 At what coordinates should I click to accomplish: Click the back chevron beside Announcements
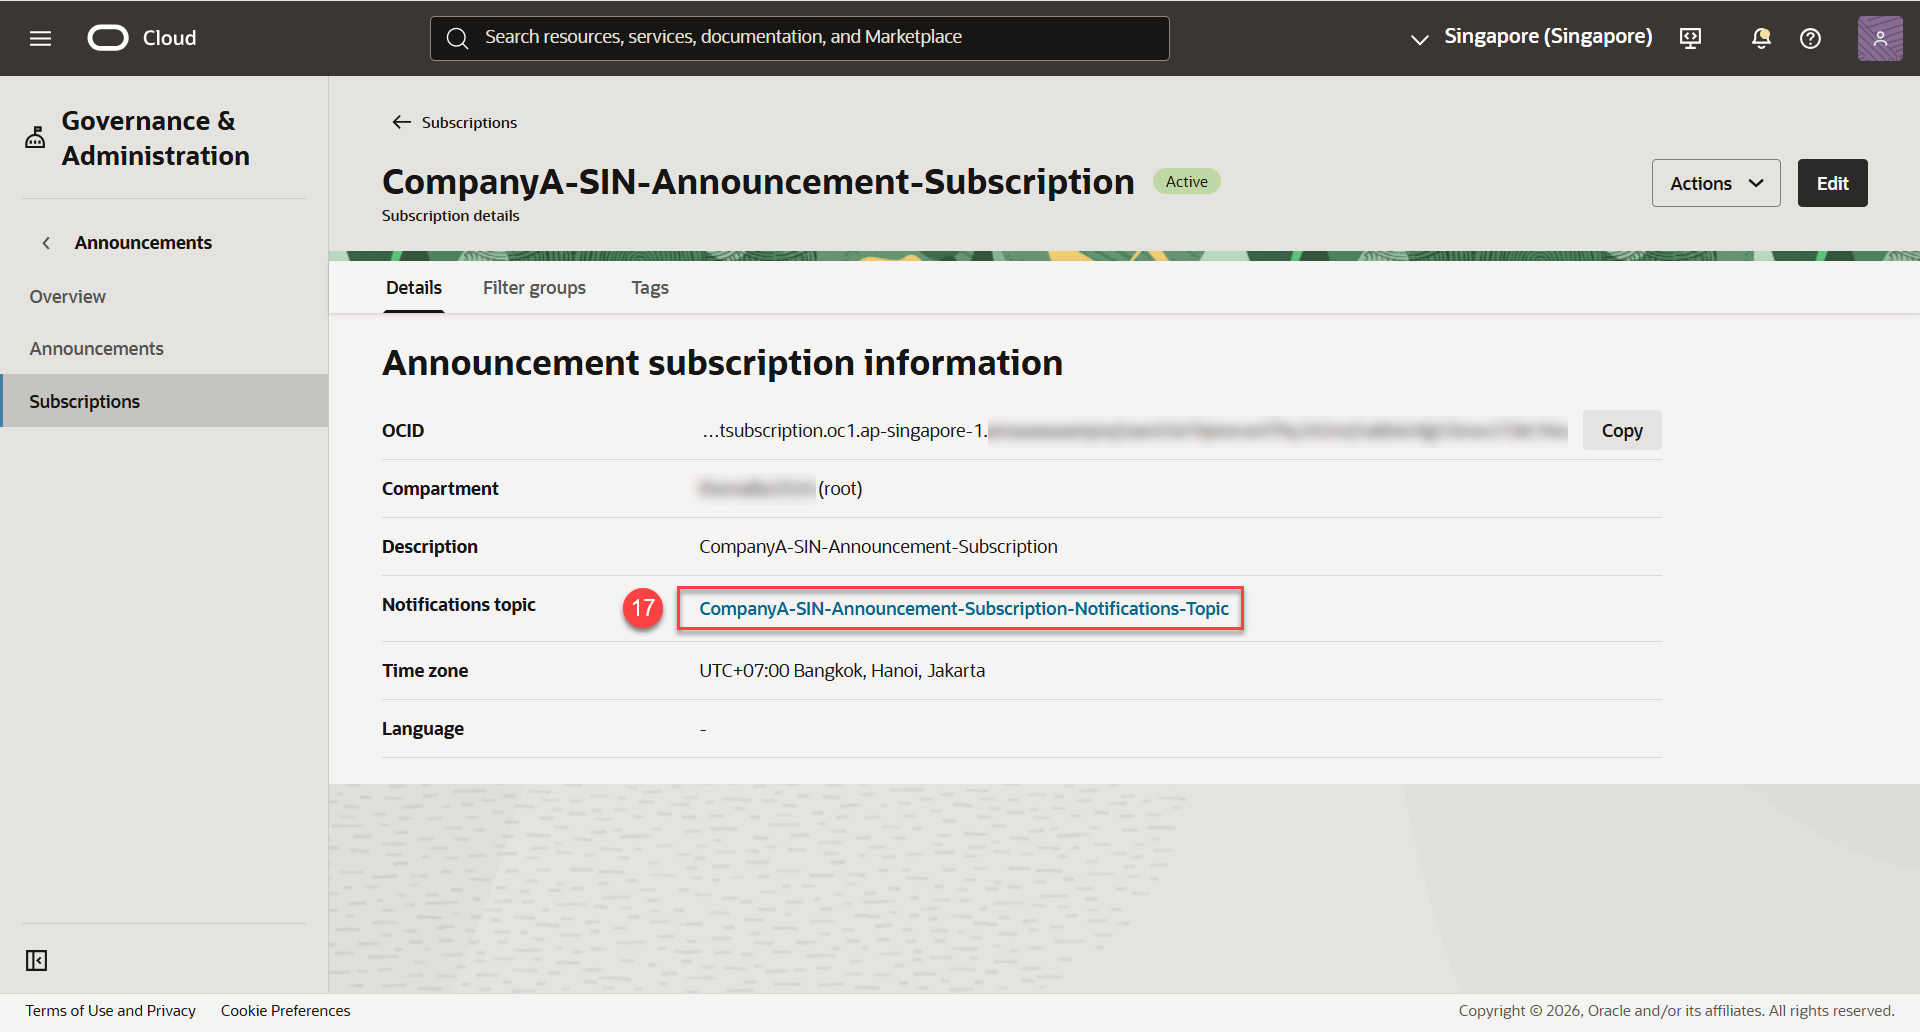pos(46,243)
